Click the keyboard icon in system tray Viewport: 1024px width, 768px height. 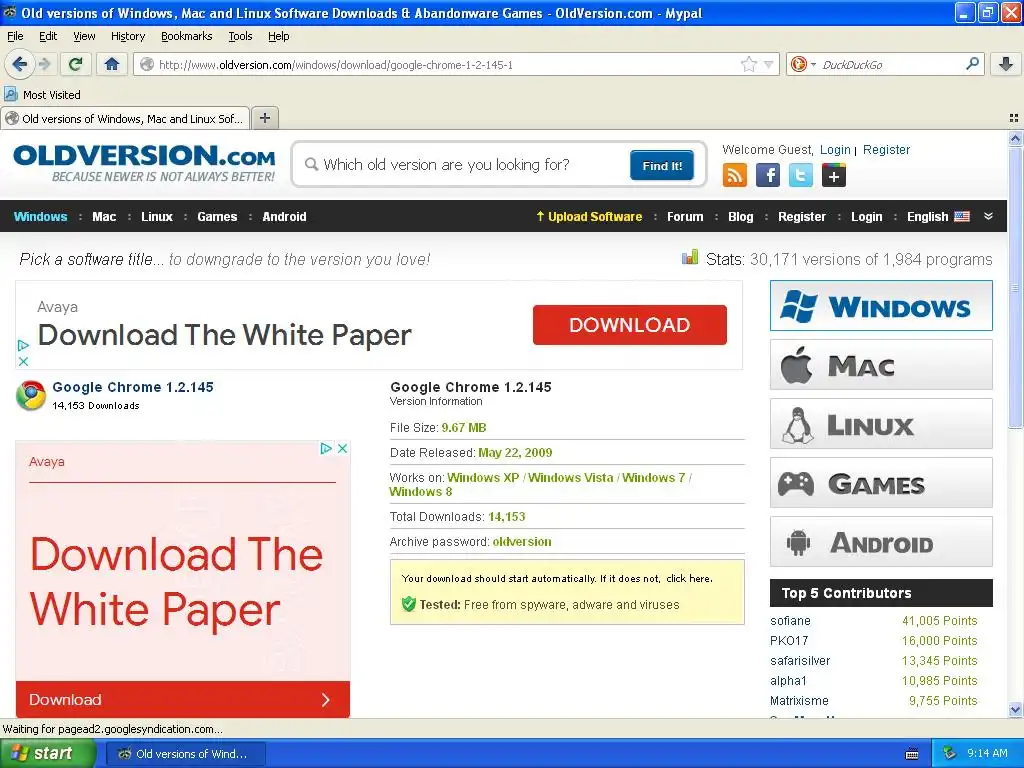pos(912,754)
